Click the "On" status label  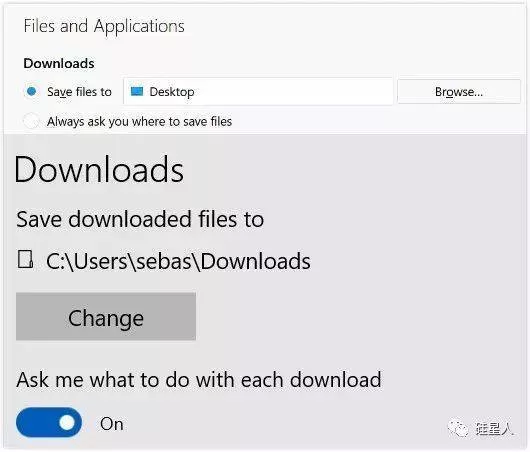112,424
